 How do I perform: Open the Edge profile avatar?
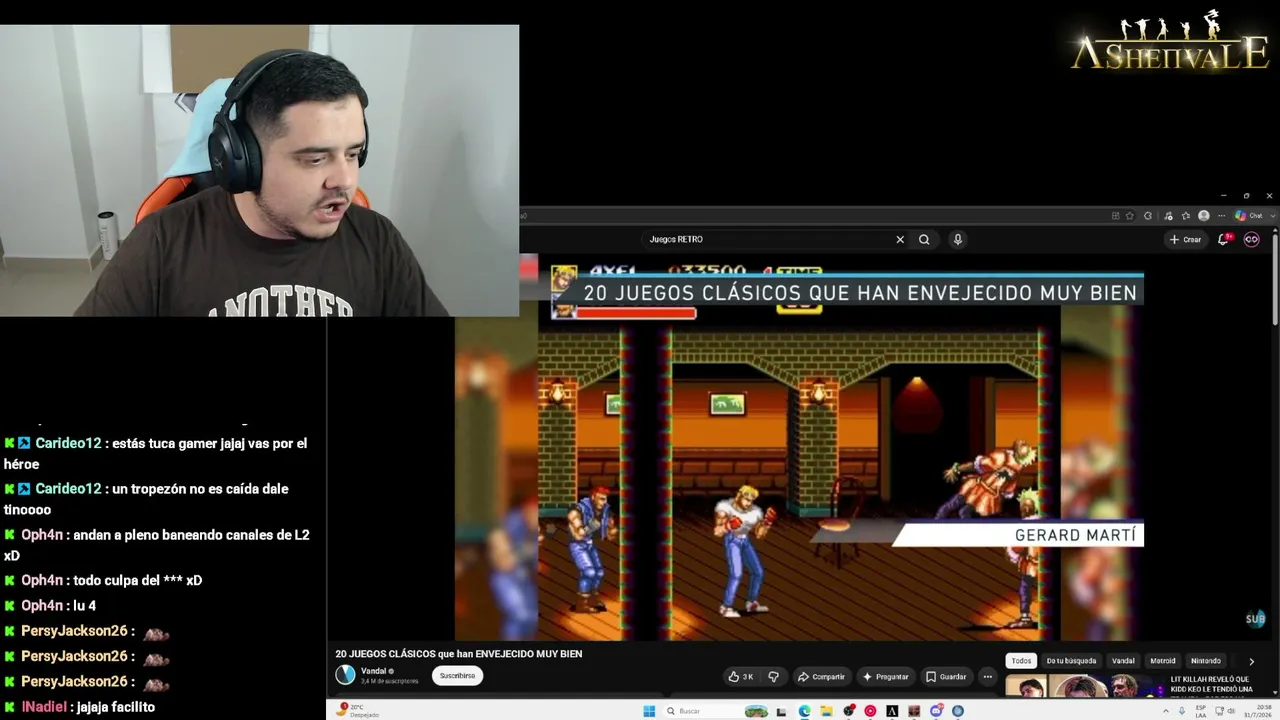coord(1204,216)
